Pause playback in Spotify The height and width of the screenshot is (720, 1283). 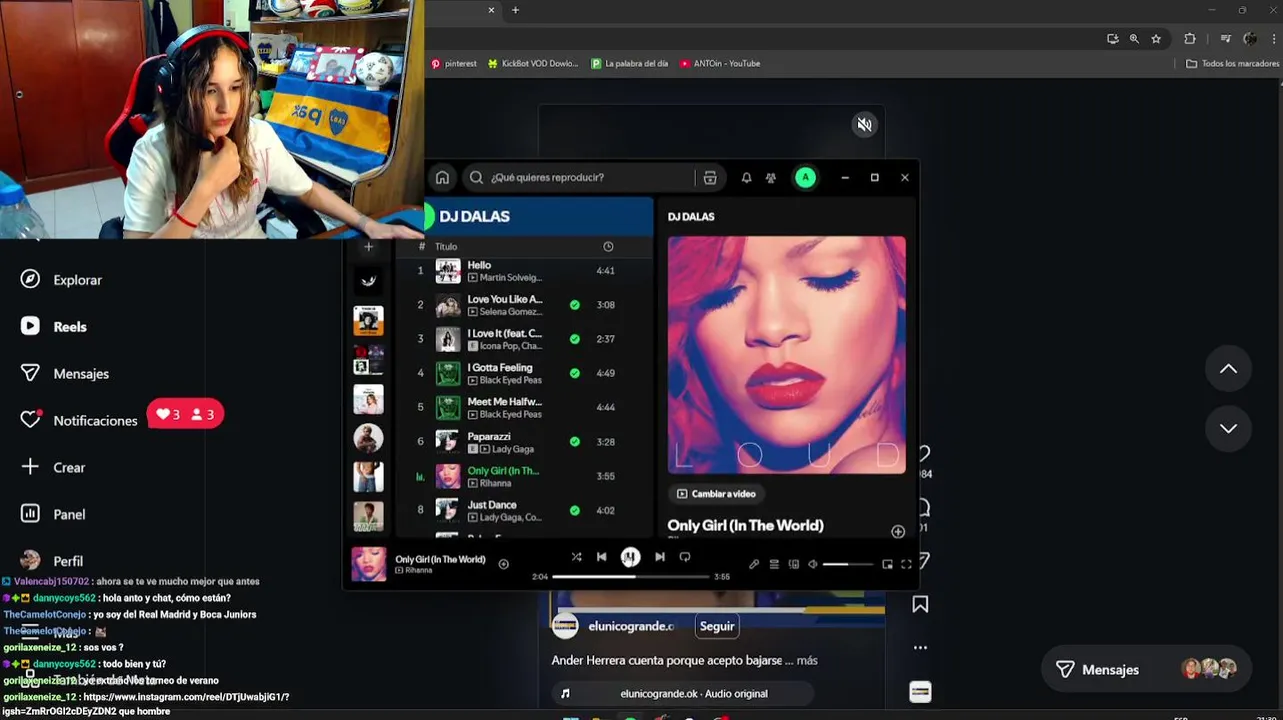coord(630,557)
